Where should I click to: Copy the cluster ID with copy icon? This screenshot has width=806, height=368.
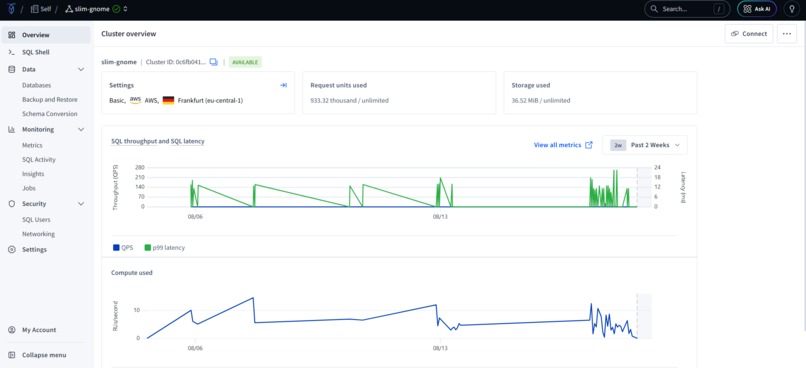coord(213,62)
